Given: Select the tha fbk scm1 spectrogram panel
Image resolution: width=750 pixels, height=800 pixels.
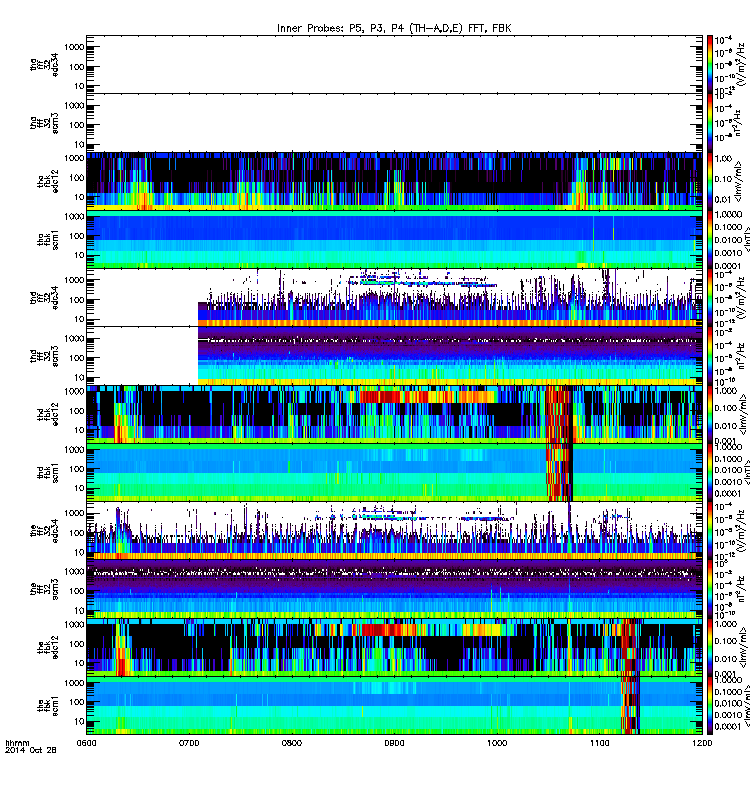Looking at the screenshot, I should [x=394, y=239].
